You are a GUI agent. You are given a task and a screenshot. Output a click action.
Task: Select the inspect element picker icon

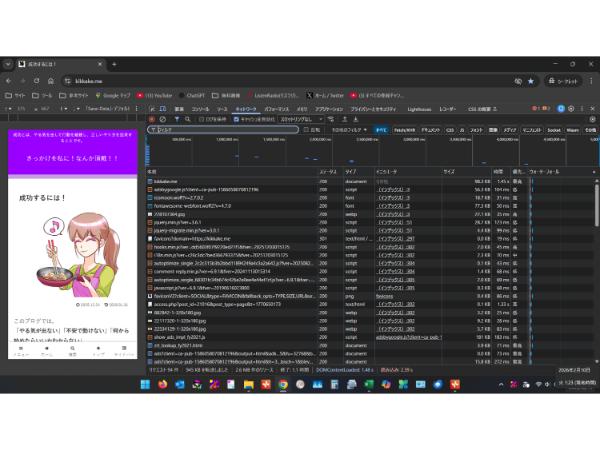tap(152, 109)
